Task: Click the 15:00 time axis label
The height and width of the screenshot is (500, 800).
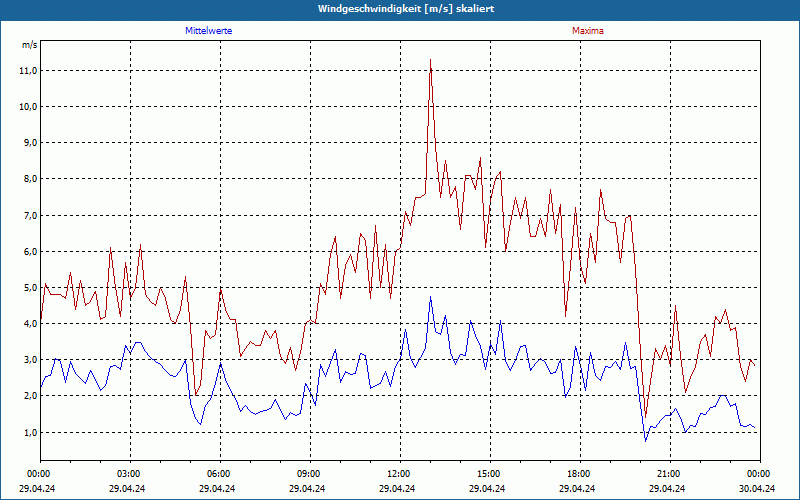Action: click(487, 474)
